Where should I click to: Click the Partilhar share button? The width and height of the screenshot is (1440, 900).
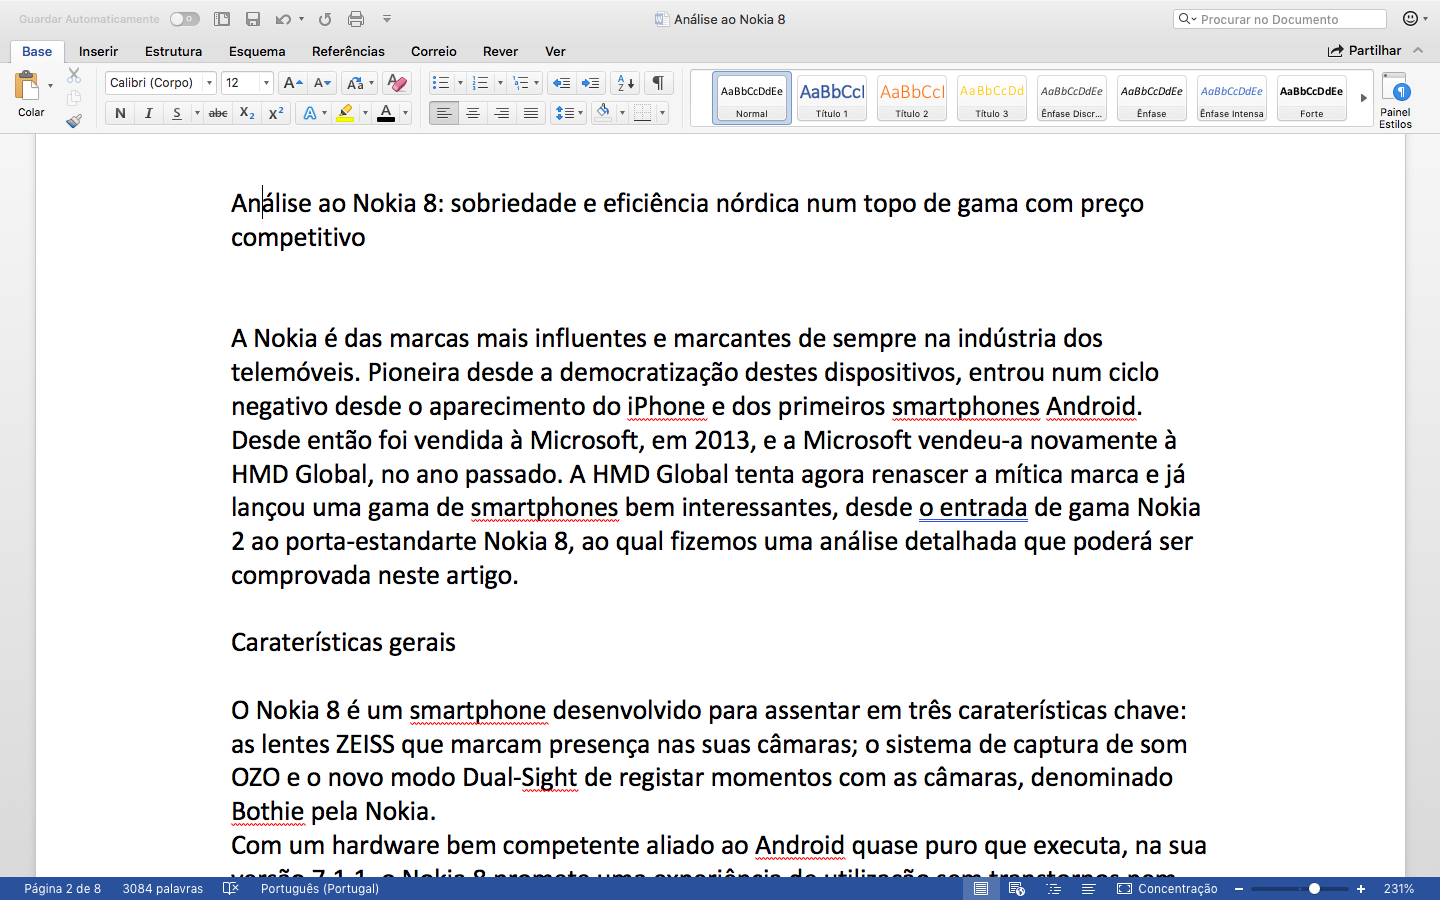(x=1364, y=50)
